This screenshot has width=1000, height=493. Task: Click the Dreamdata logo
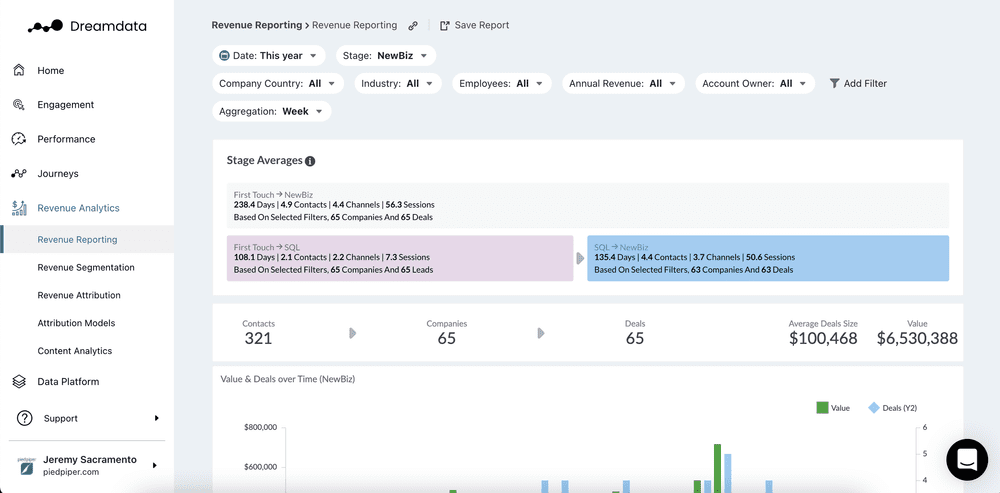tap(87, 26)
